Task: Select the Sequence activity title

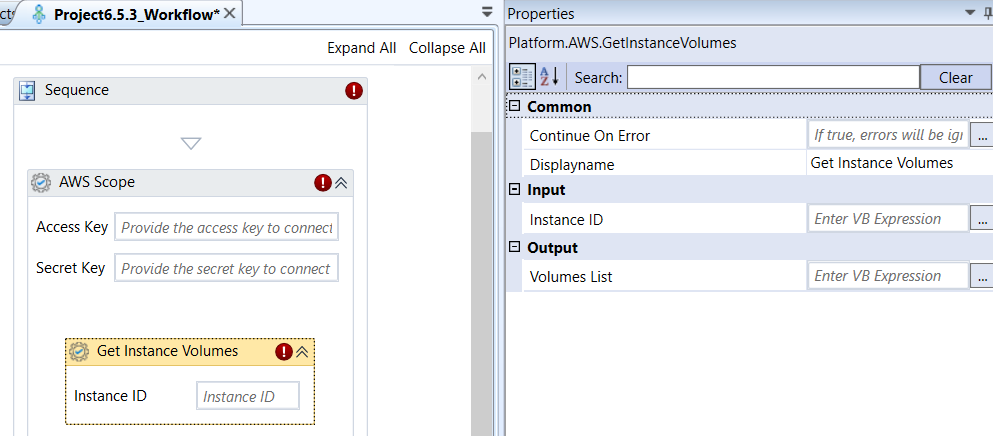Action: point(77,90)
